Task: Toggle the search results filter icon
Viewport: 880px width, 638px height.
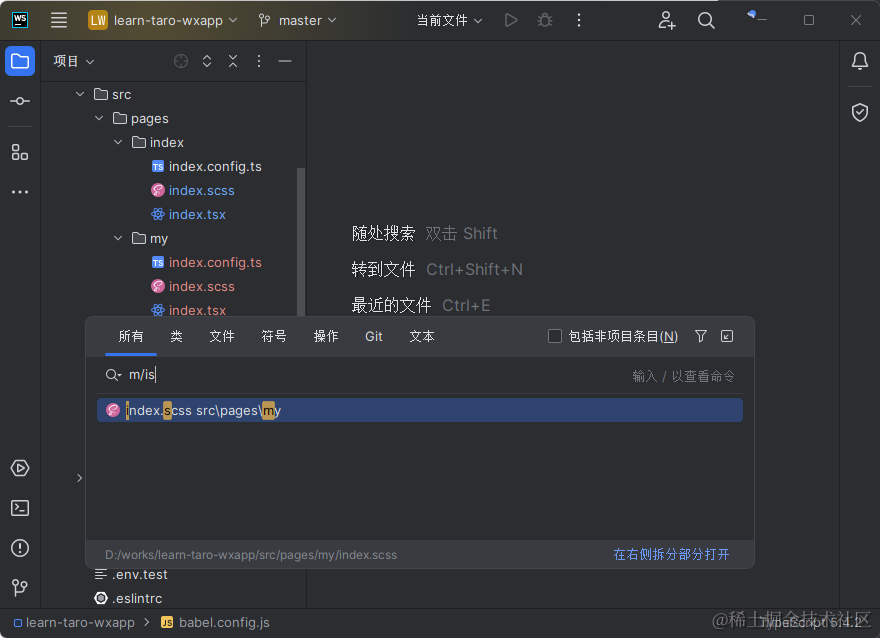Action: (701, 336)
